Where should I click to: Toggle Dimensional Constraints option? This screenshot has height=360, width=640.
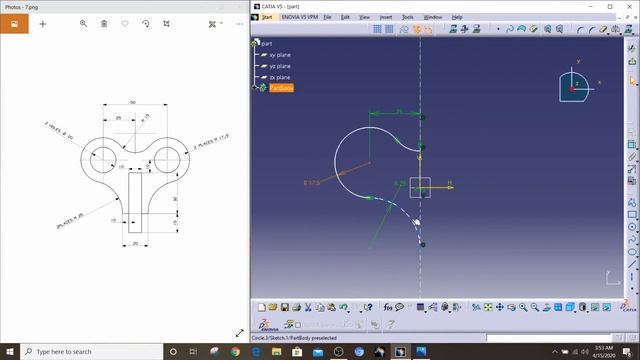428,29
